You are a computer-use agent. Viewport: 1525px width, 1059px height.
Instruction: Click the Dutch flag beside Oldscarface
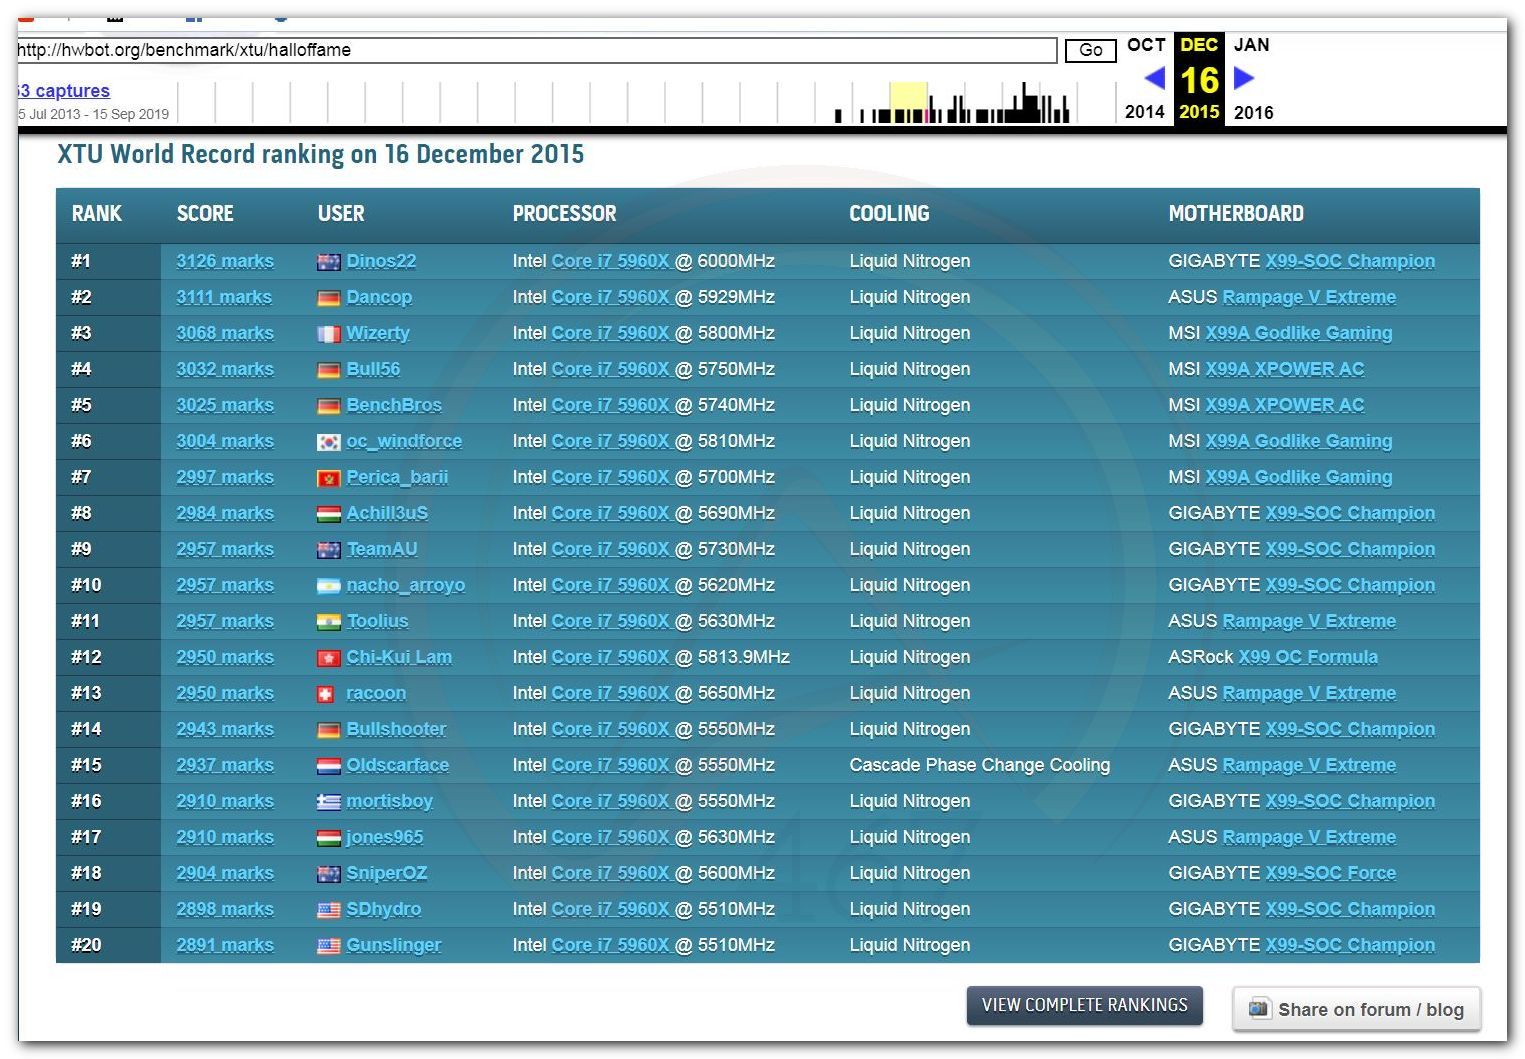tap(329, 766)
